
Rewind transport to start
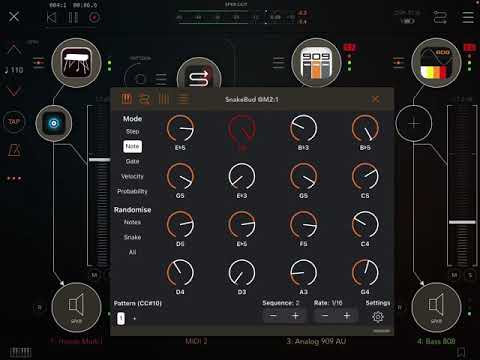pos(51,17)
